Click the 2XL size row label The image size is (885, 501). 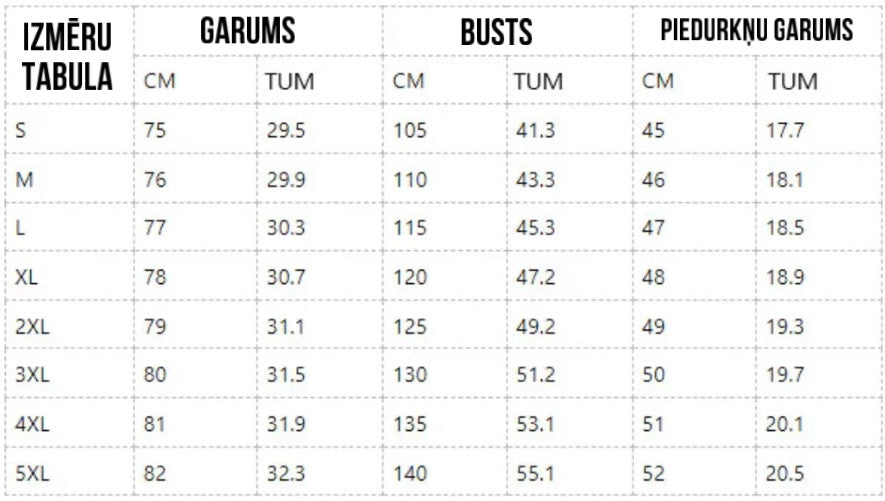click(32, 326)
